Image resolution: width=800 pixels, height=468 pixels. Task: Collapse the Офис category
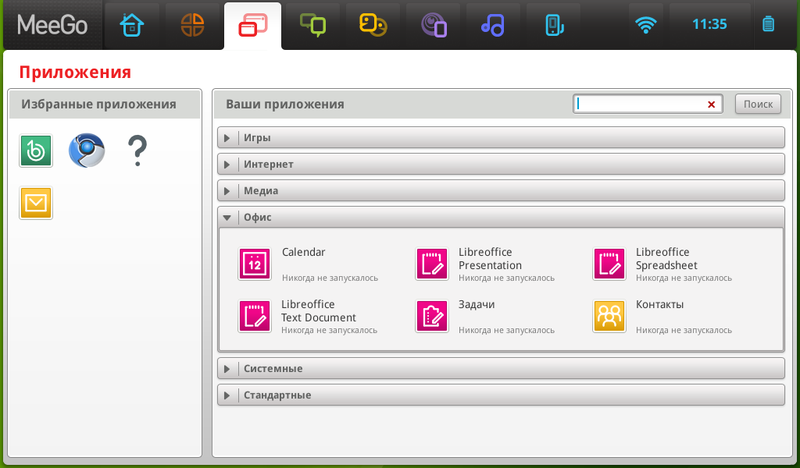click(x=501, y=217)
